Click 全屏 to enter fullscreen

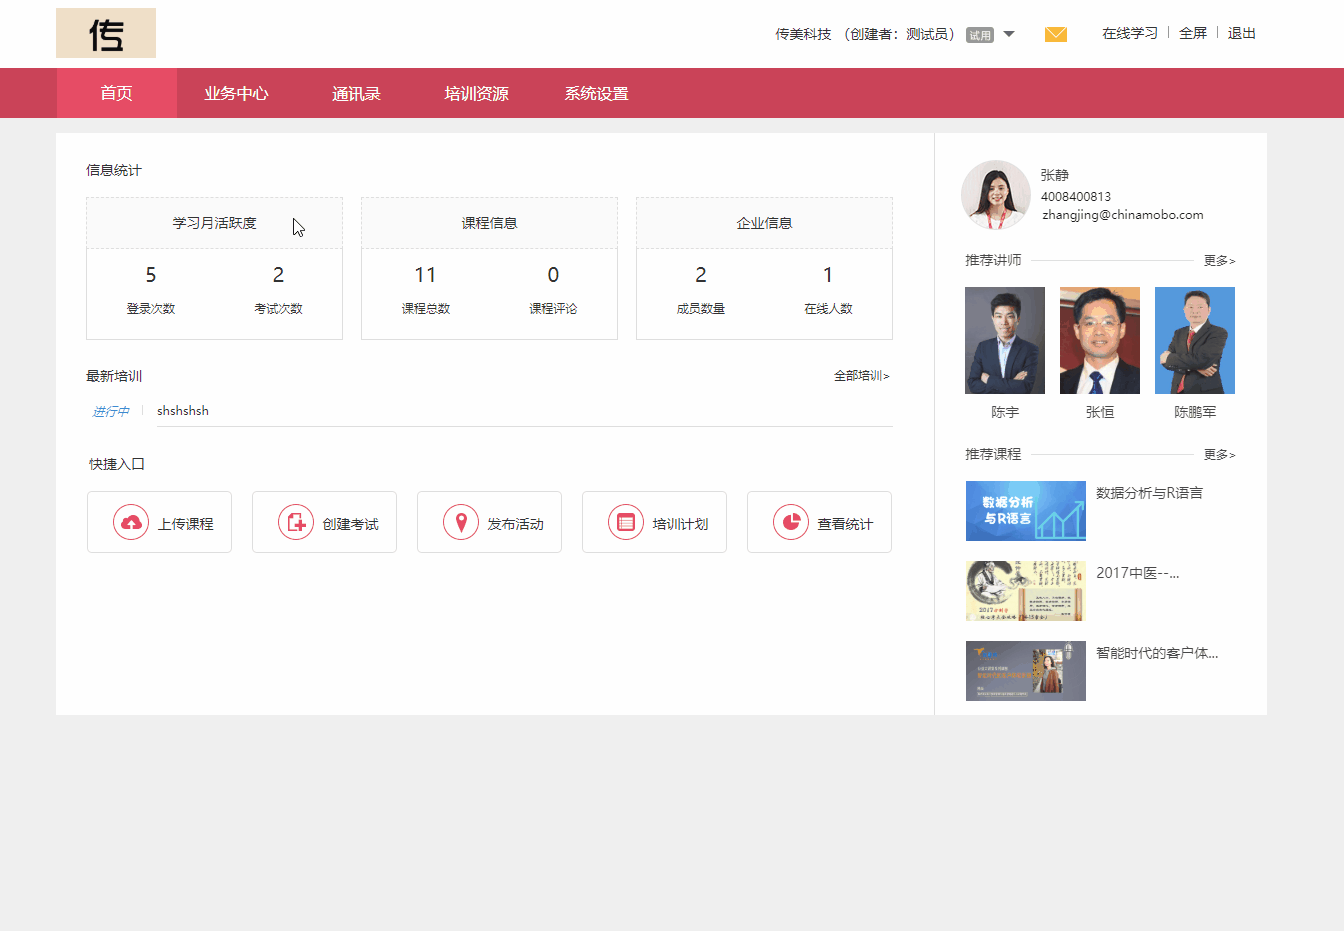[x=1193, y=33]
